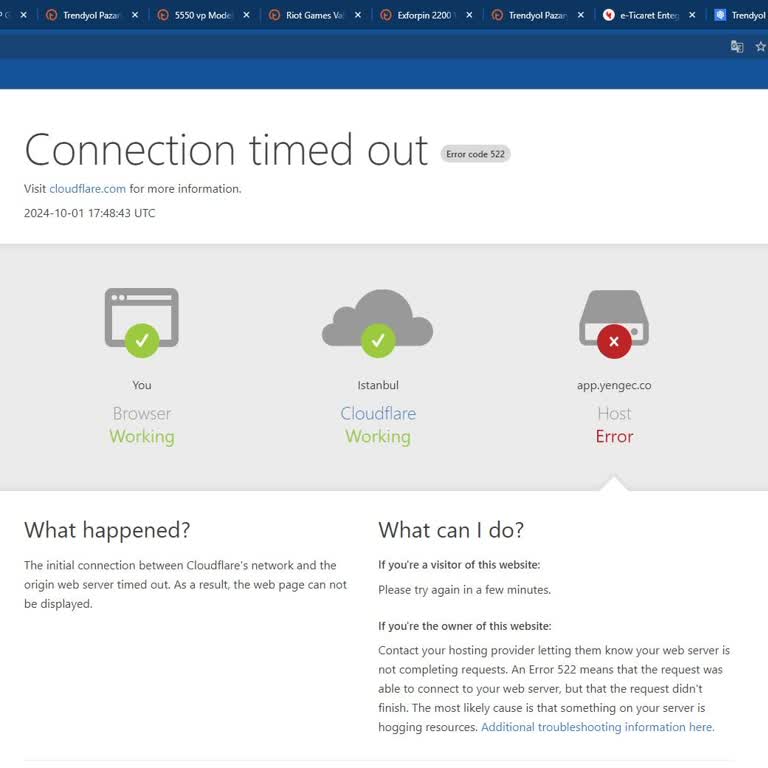Image resolution: width=768 pixels, height=768 pixels.
Task: Open Additional troubleshooting information here link
Action: [597, 727]
